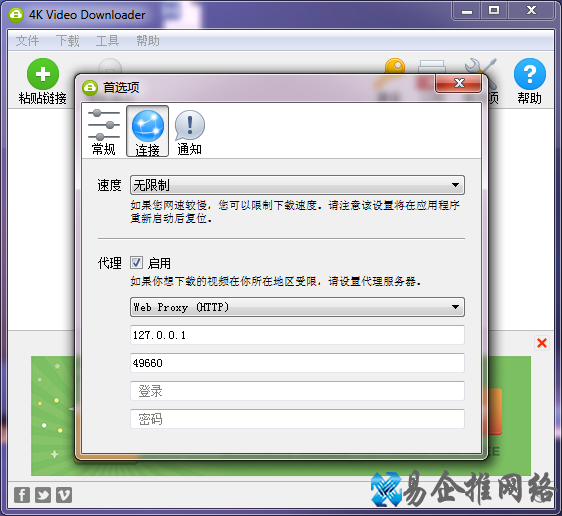Select the General (常规) preferences tab

pos(104,132)
